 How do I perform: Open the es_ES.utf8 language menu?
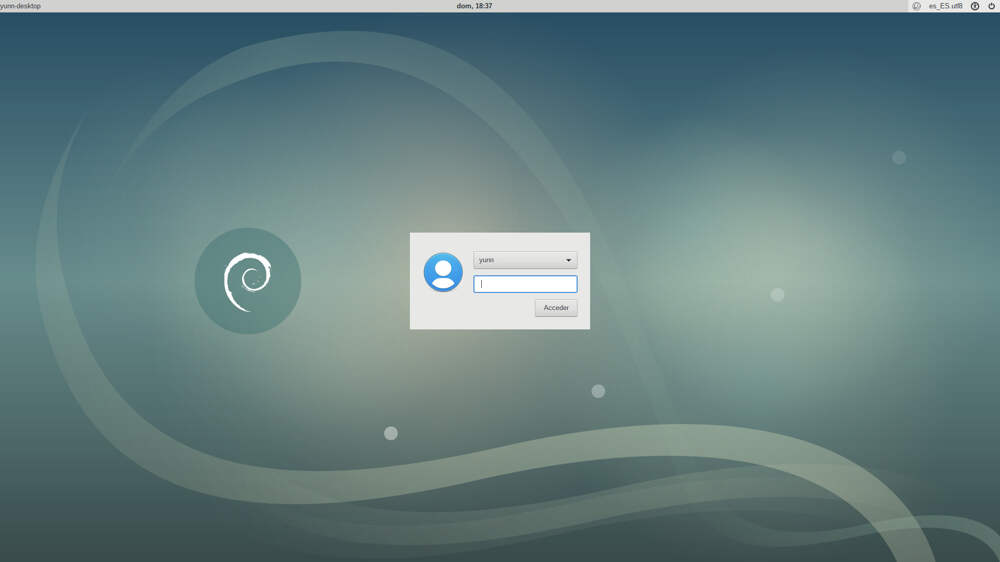pos(945,6)
